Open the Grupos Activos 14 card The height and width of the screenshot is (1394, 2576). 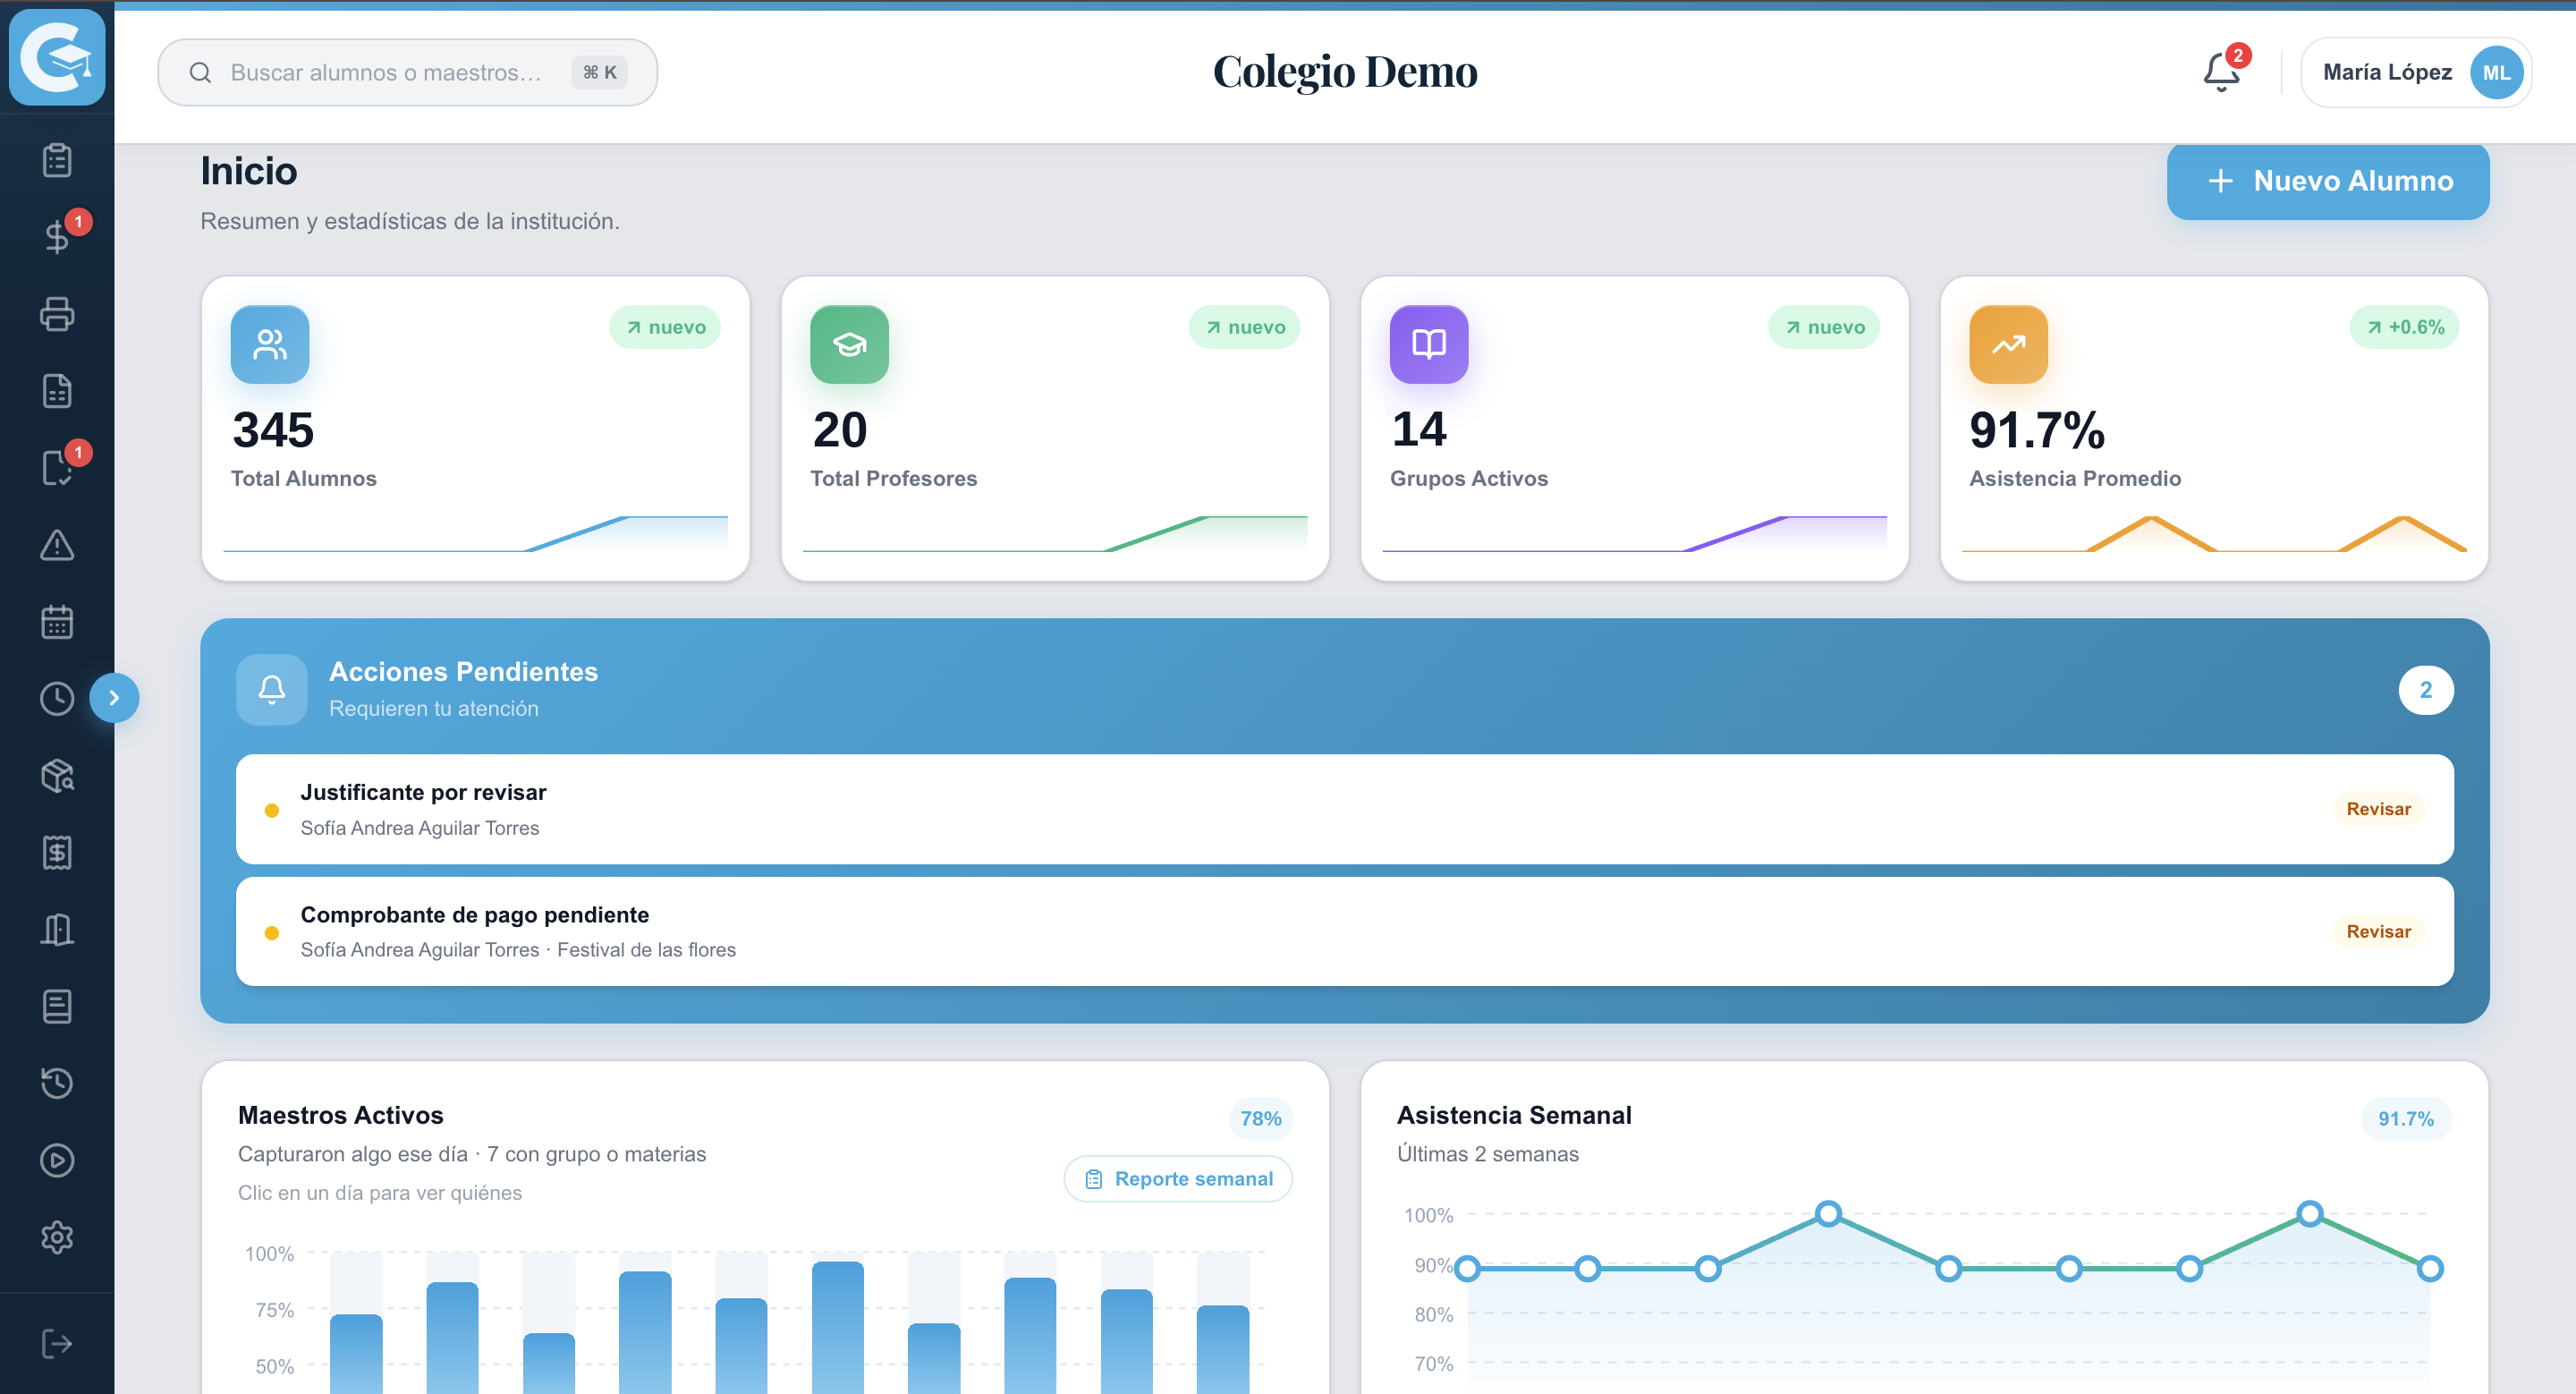[x=1634, y=429]
